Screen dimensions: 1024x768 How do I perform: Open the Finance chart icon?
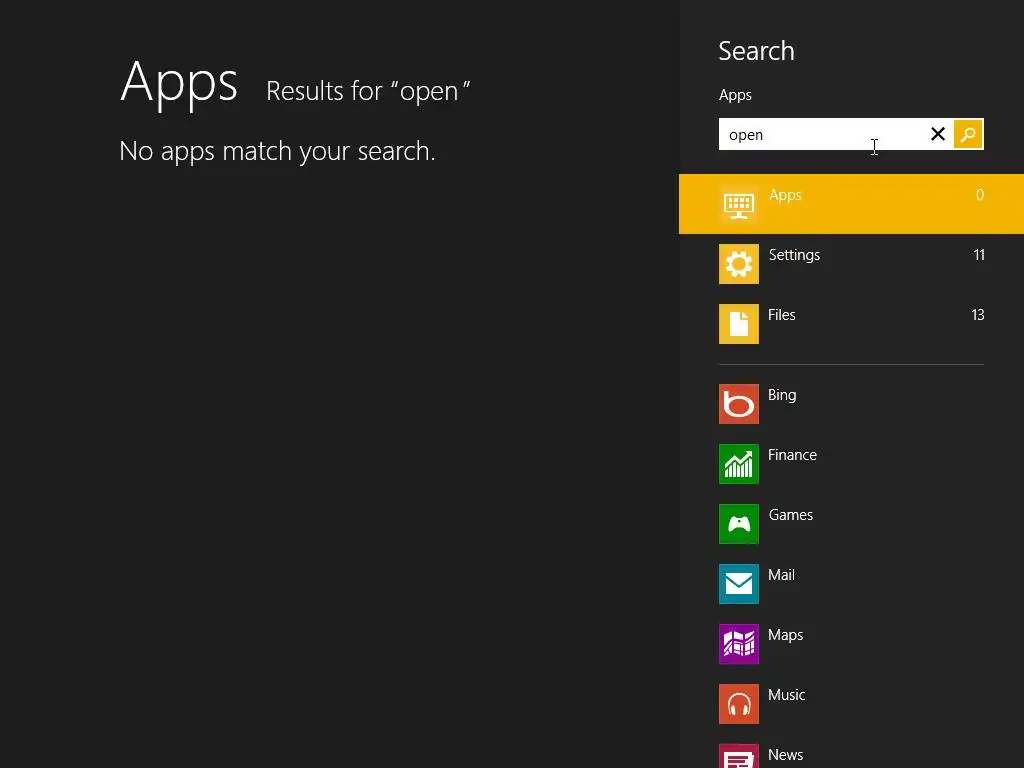click(x=739, y=464)
